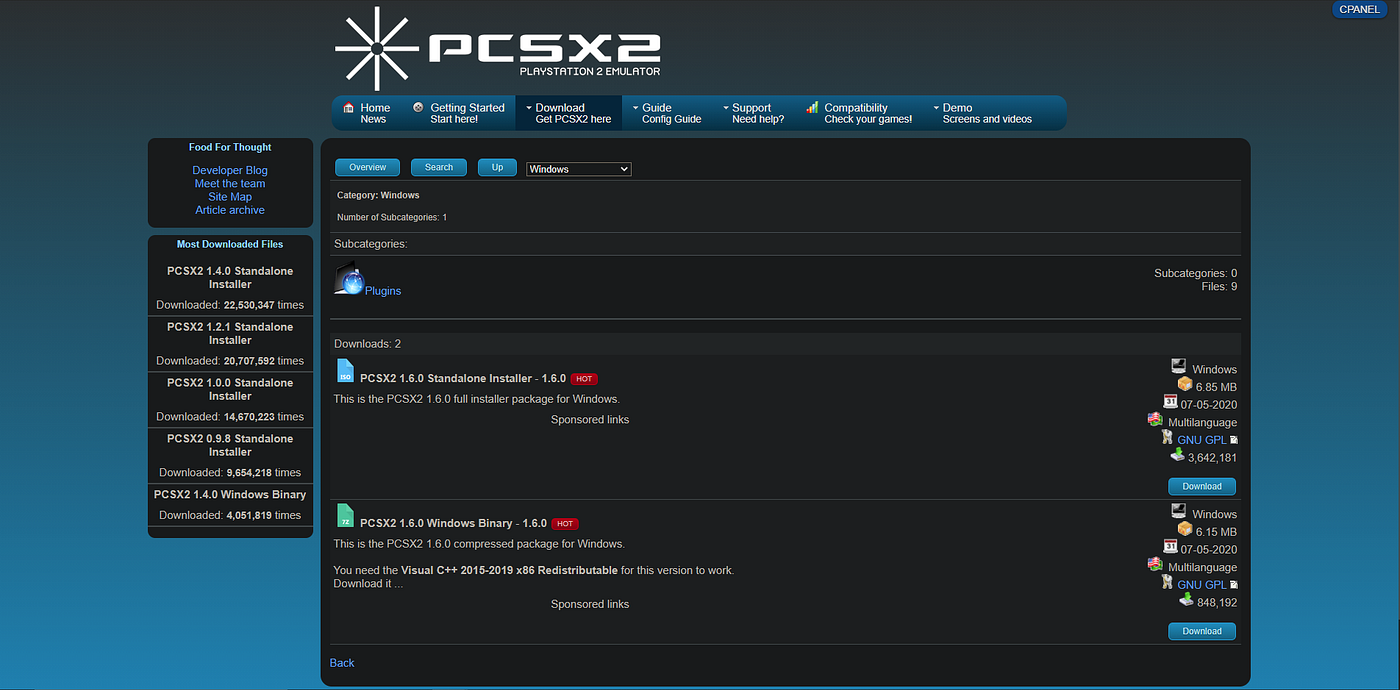The image size is (1400, 690).
Task: Open the Site Map link
Action: tap(230, 197)
